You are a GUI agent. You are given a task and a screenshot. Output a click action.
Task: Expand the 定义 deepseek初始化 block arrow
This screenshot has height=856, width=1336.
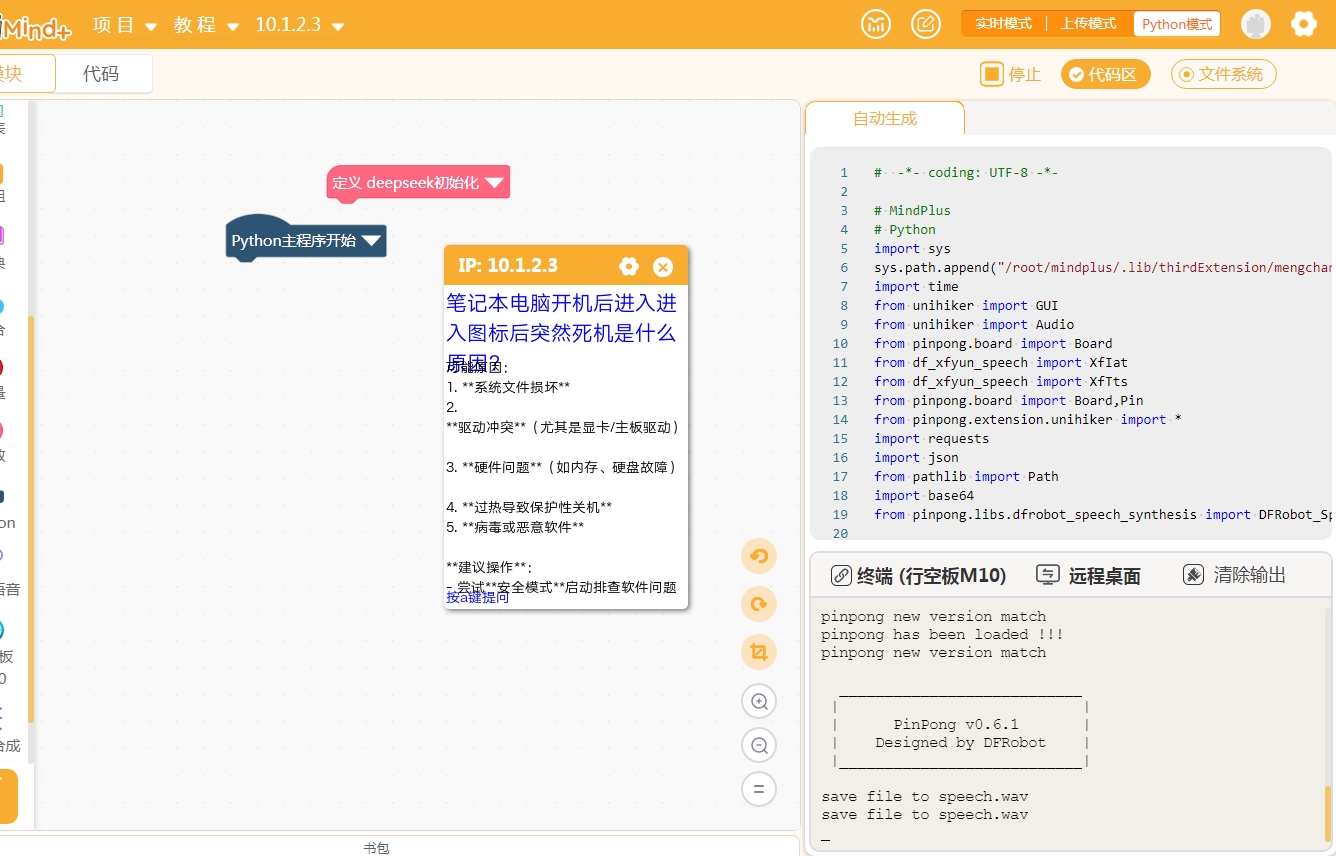494,183
